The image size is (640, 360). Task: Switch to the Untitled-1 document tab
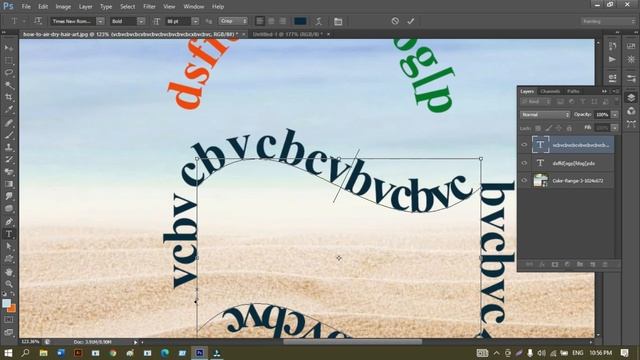[x=287, y=34]
